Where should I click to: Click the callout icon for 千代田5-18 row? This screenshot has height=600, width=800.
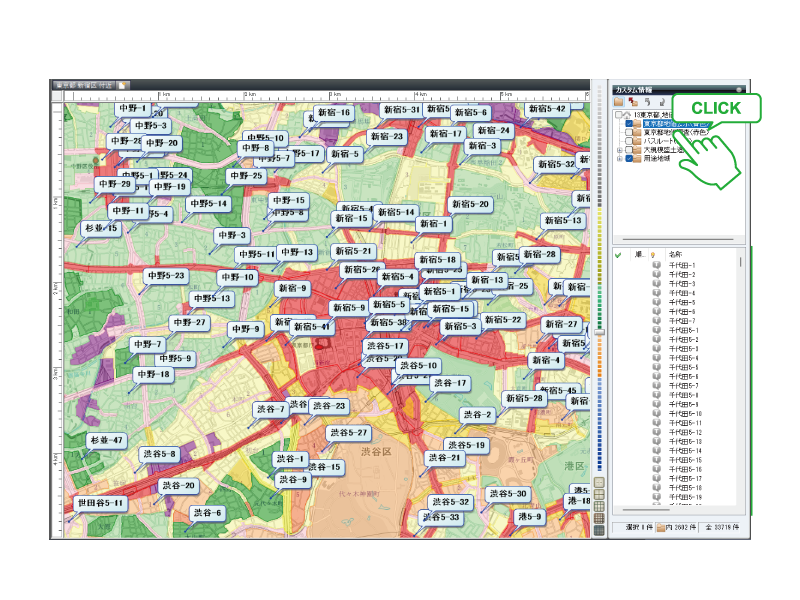[x=657, y=488]
